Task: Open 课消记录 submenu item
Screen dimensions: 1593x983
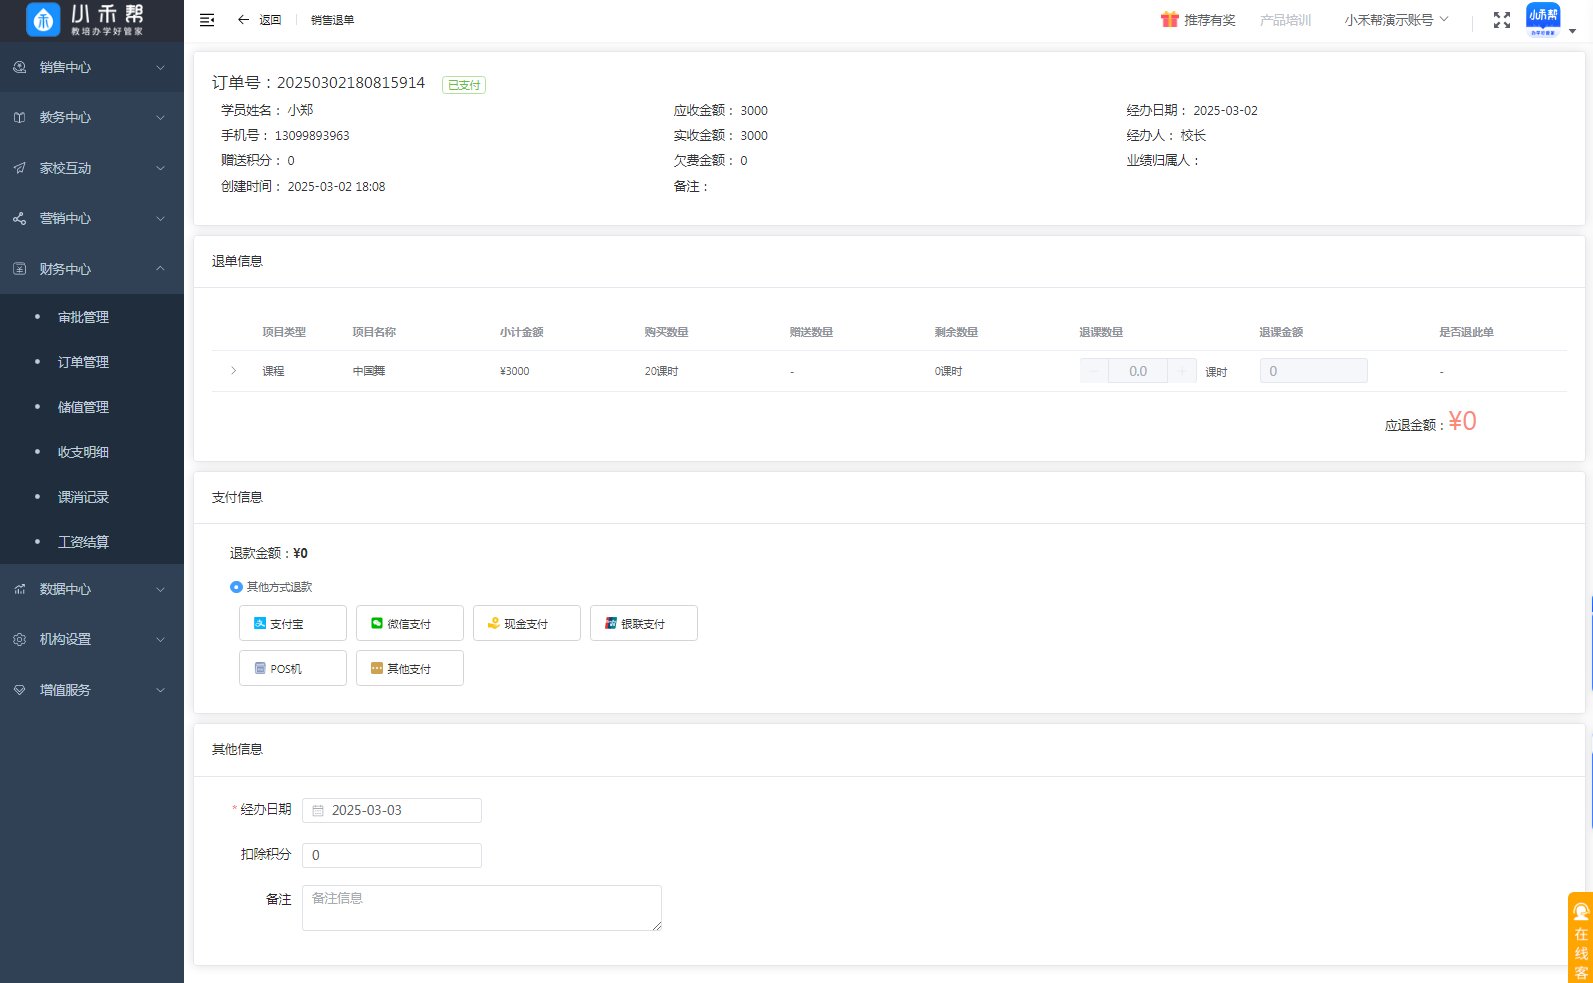Action: coord(83,497)
